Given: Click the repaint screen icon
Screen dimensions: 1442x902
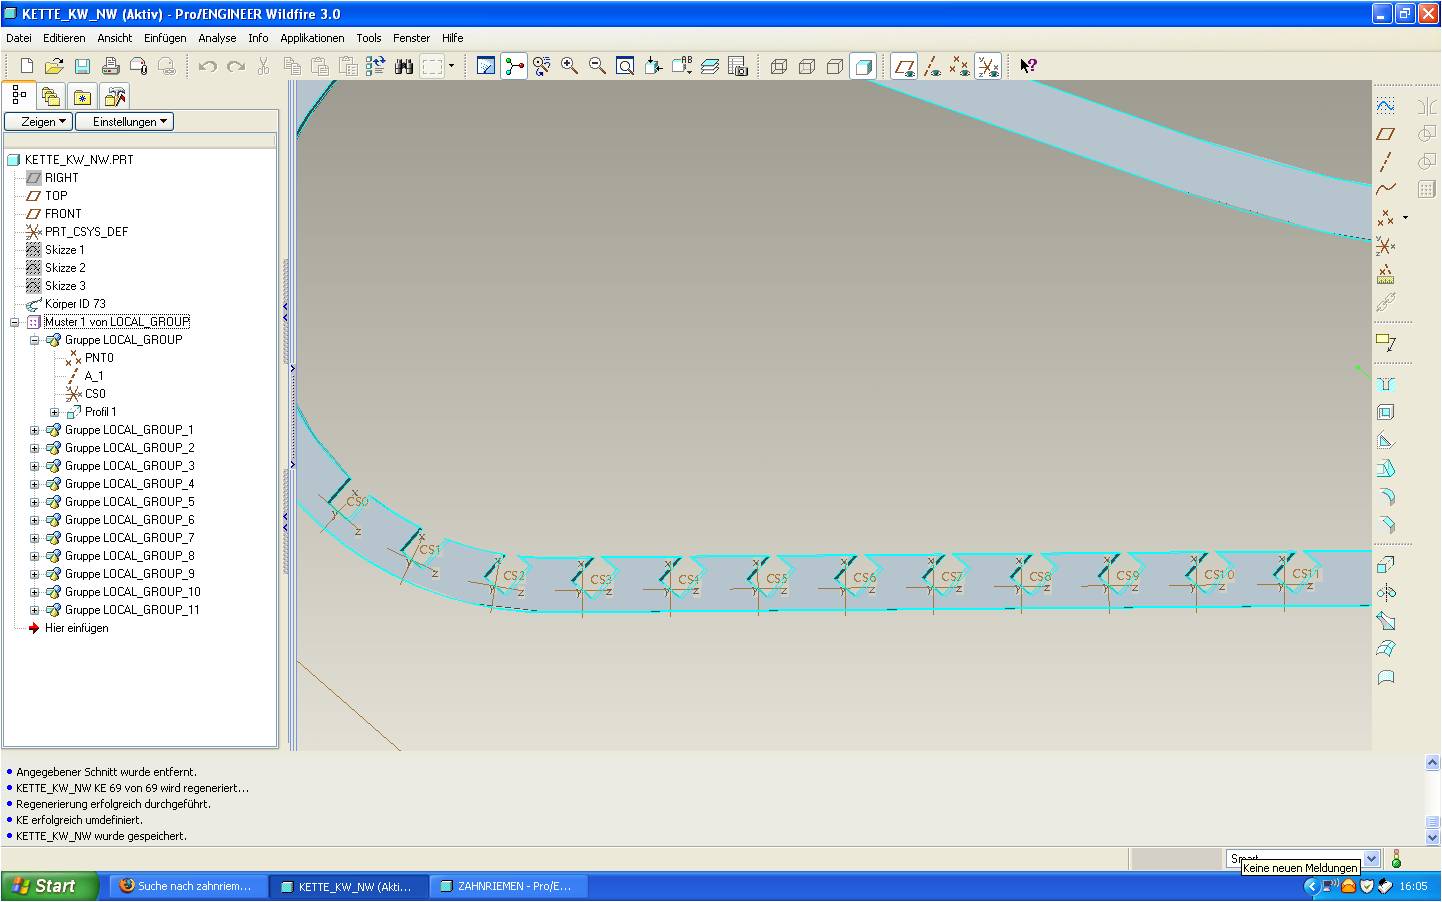Looking at the screenshot, I should tap(486, 66).
